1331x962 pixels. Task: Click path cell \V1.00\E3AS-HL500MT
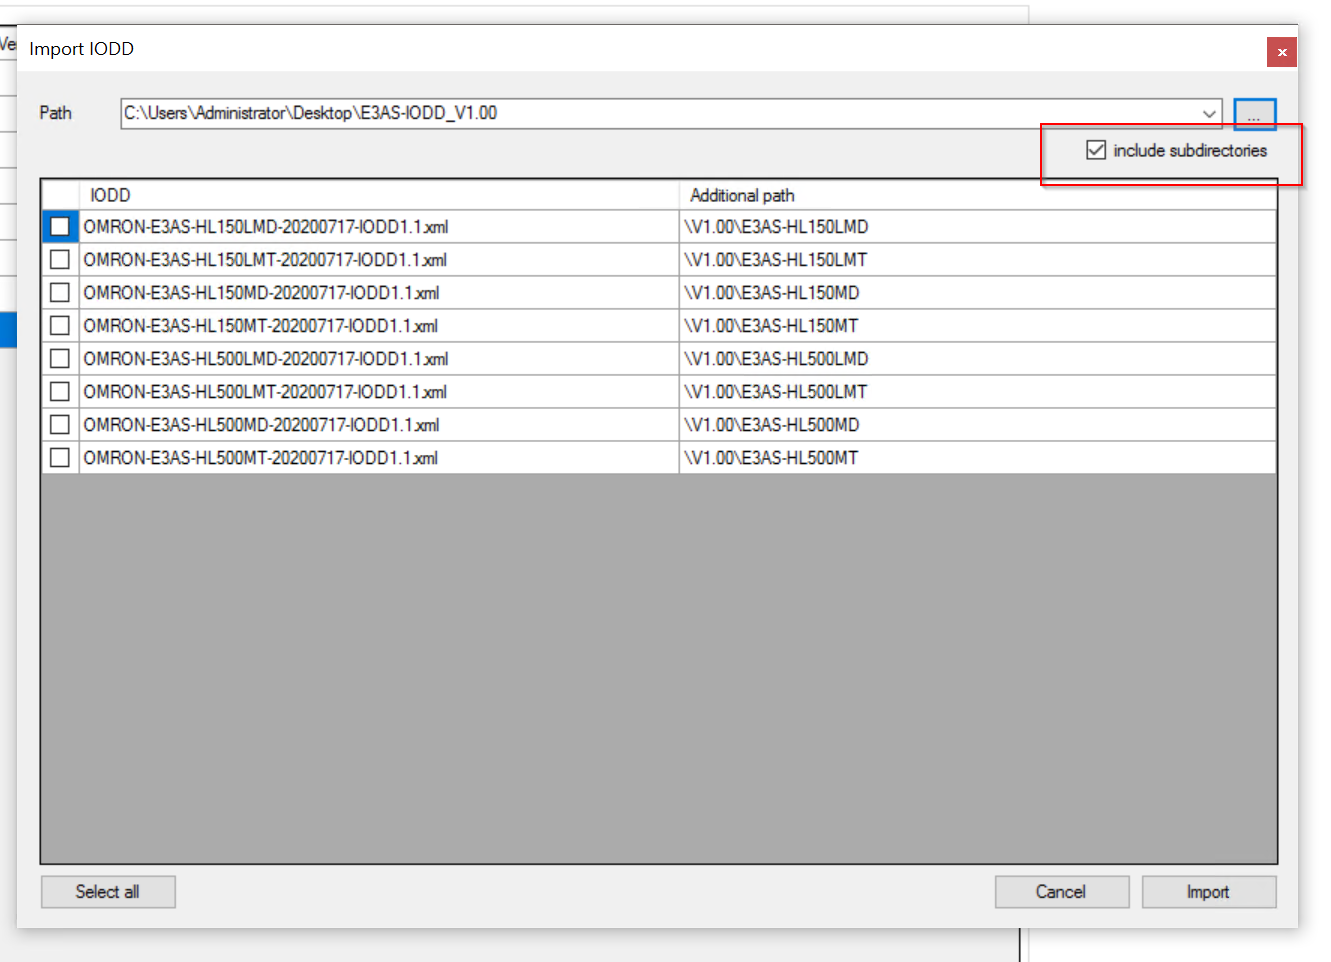(x=978, y=458)
